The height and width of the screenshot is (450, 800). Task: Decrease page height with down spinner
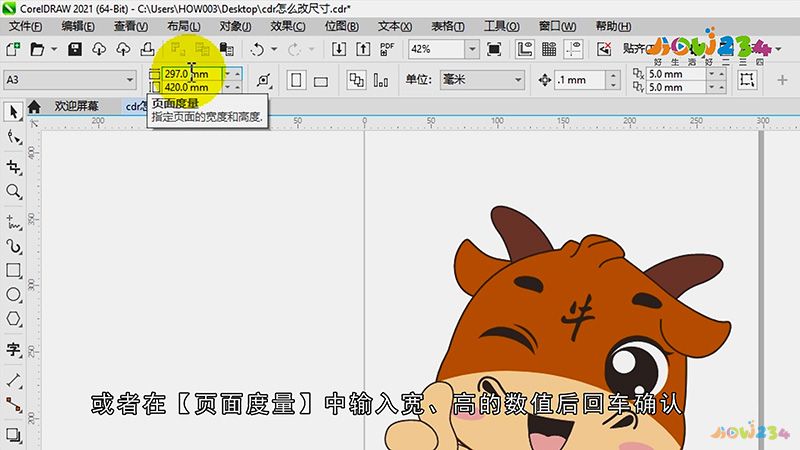pos(228,87)
